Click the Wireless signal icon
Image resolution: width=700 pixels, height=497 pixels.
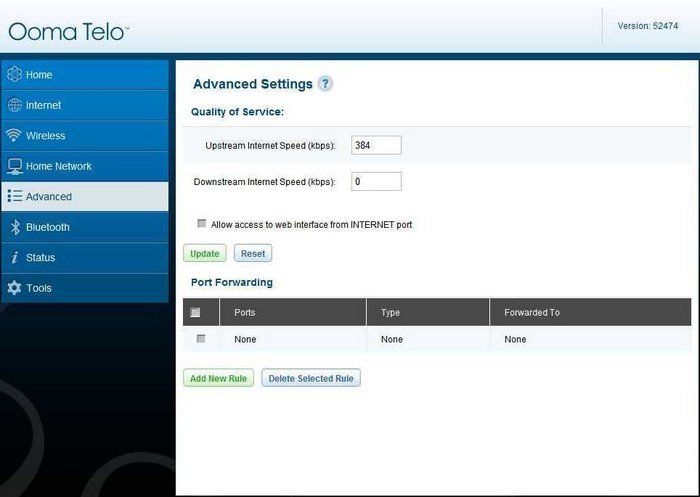click(14, 135)
